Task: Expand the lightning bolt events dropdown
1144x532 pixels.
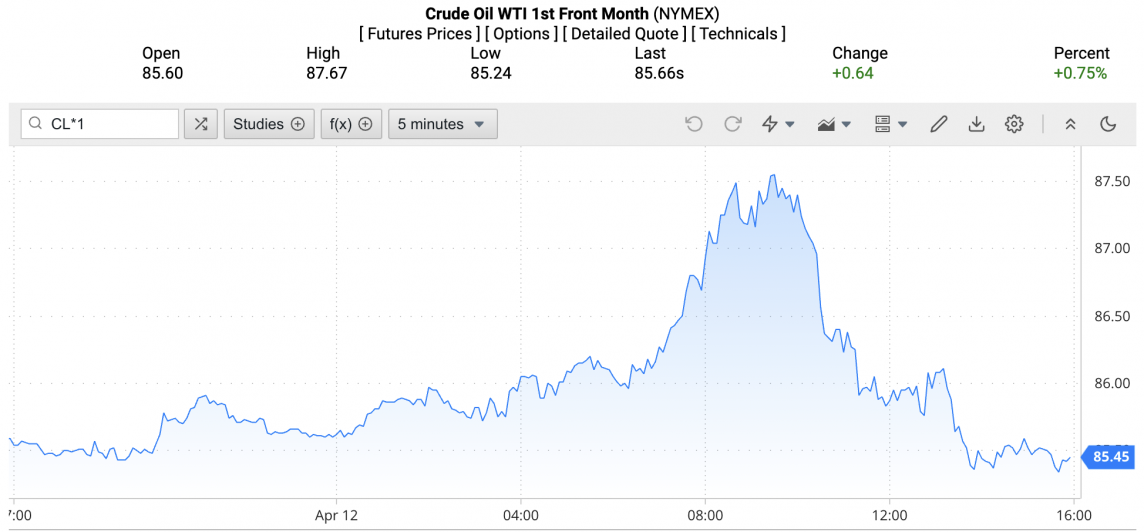Action: pos(778,124)
